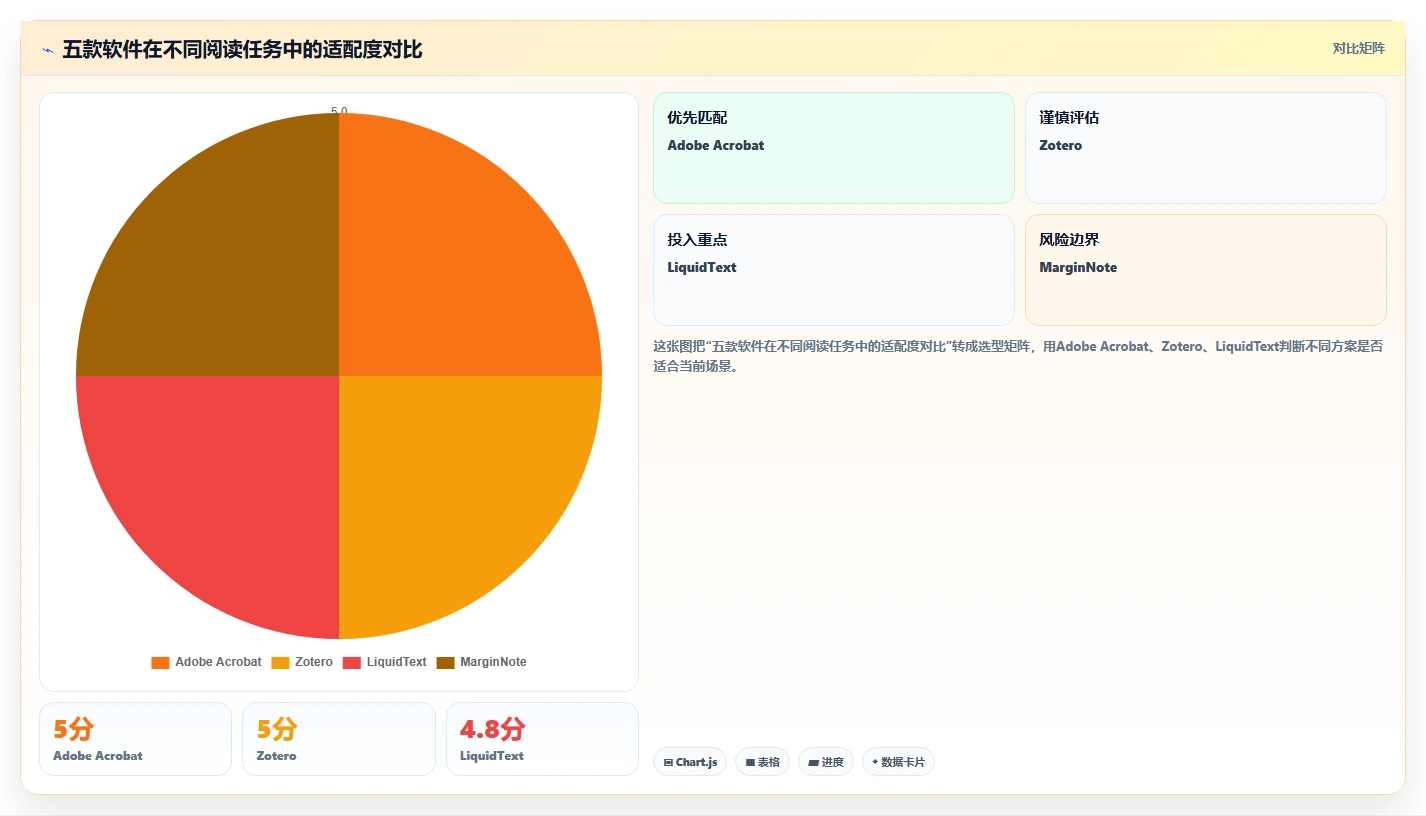The height and width of the screenshot is (816, 1426).
Task: Click the Chart.js tag chip
Action: point(690,762)
